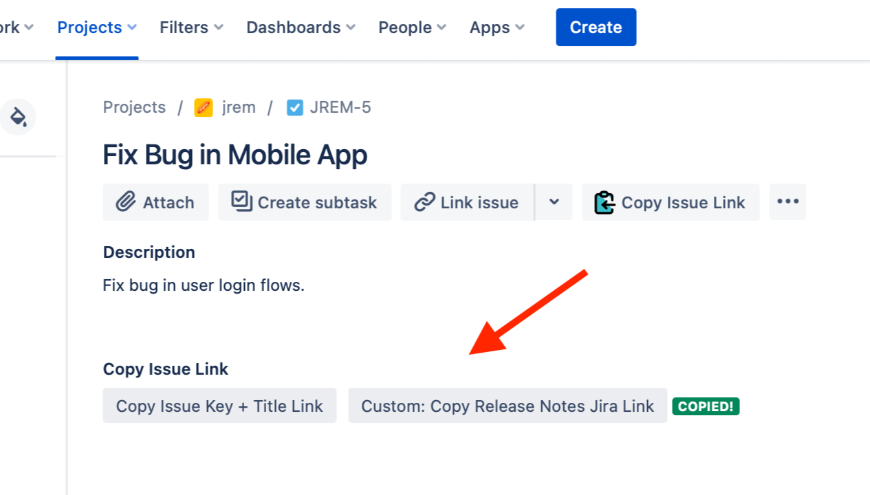
Task: Click the chain icon on Link issue
Action: 424,202
